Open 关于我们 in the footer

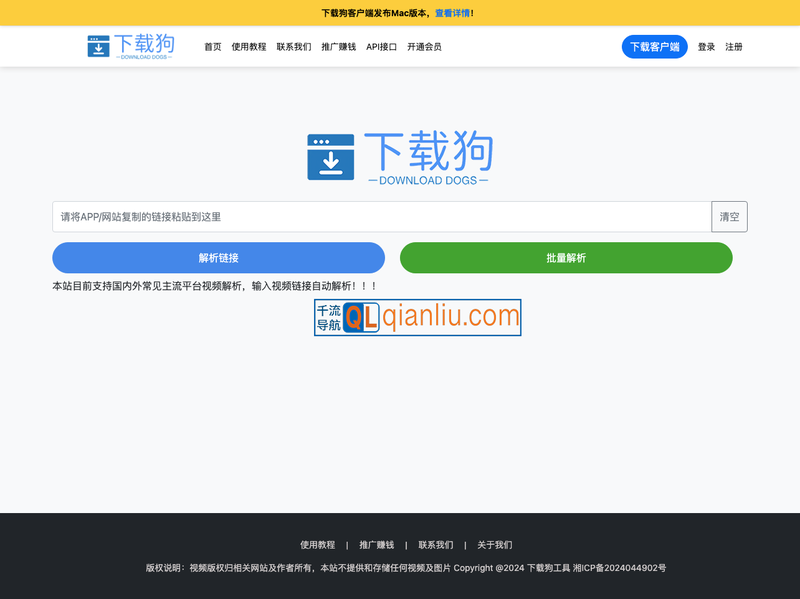click(x=495, y=545)
